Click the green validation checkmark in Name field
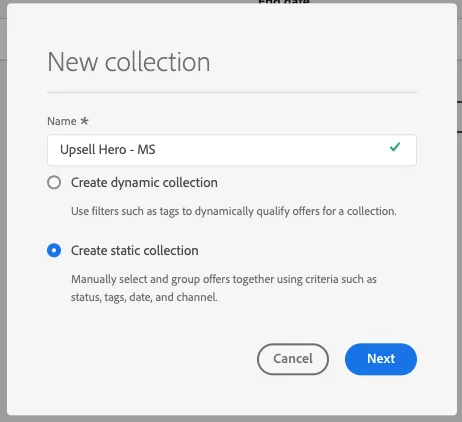Screen dimensions: 462x422 coord(395,147)
